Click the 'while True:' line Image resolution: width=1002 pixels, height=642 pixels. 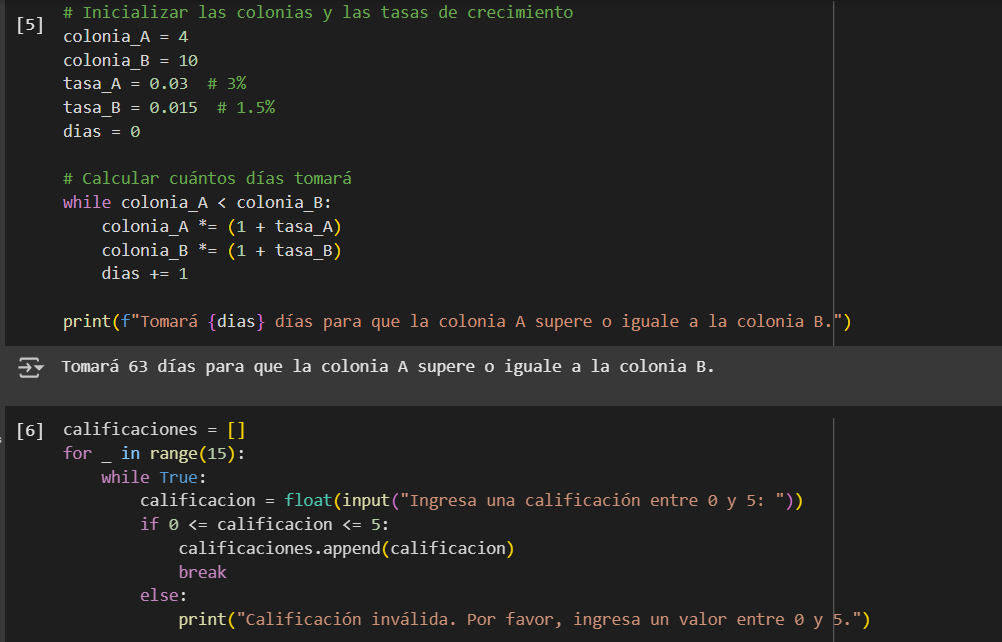(x=154, y=477)
